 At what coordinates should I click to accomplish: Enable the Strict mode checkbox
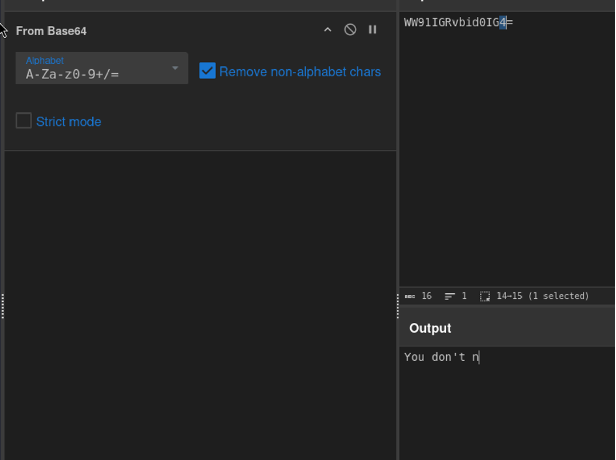[24, 121]
